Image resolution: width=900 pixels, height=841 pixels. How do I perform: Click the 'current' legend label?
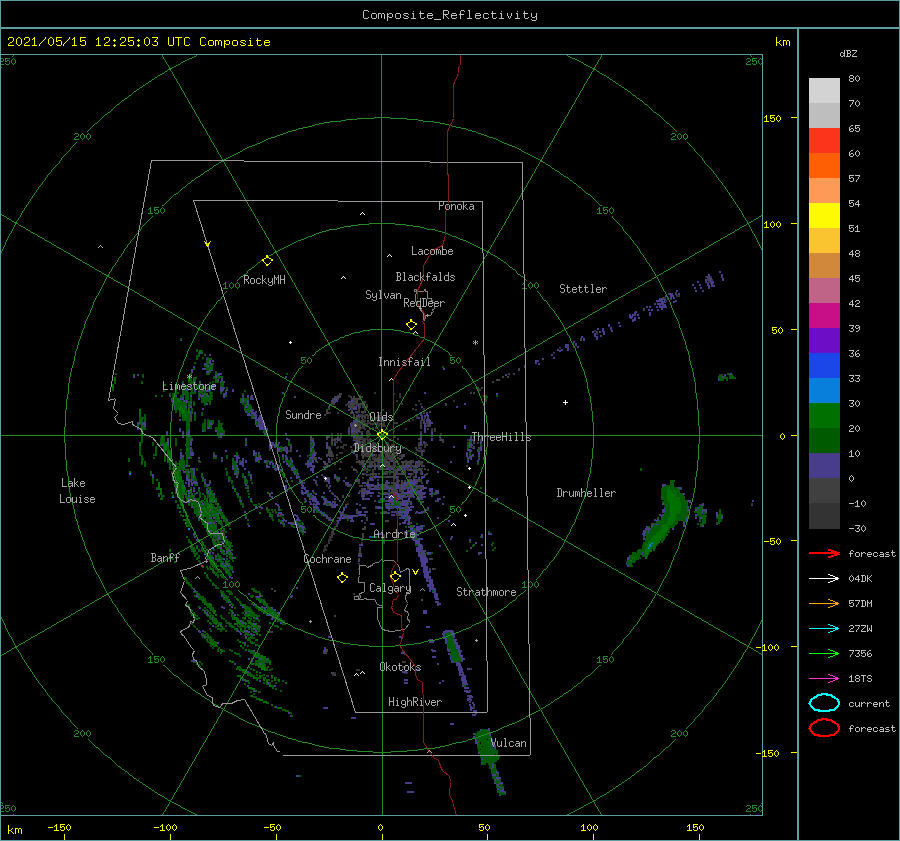pyautogui.click(x=869, y=703)
